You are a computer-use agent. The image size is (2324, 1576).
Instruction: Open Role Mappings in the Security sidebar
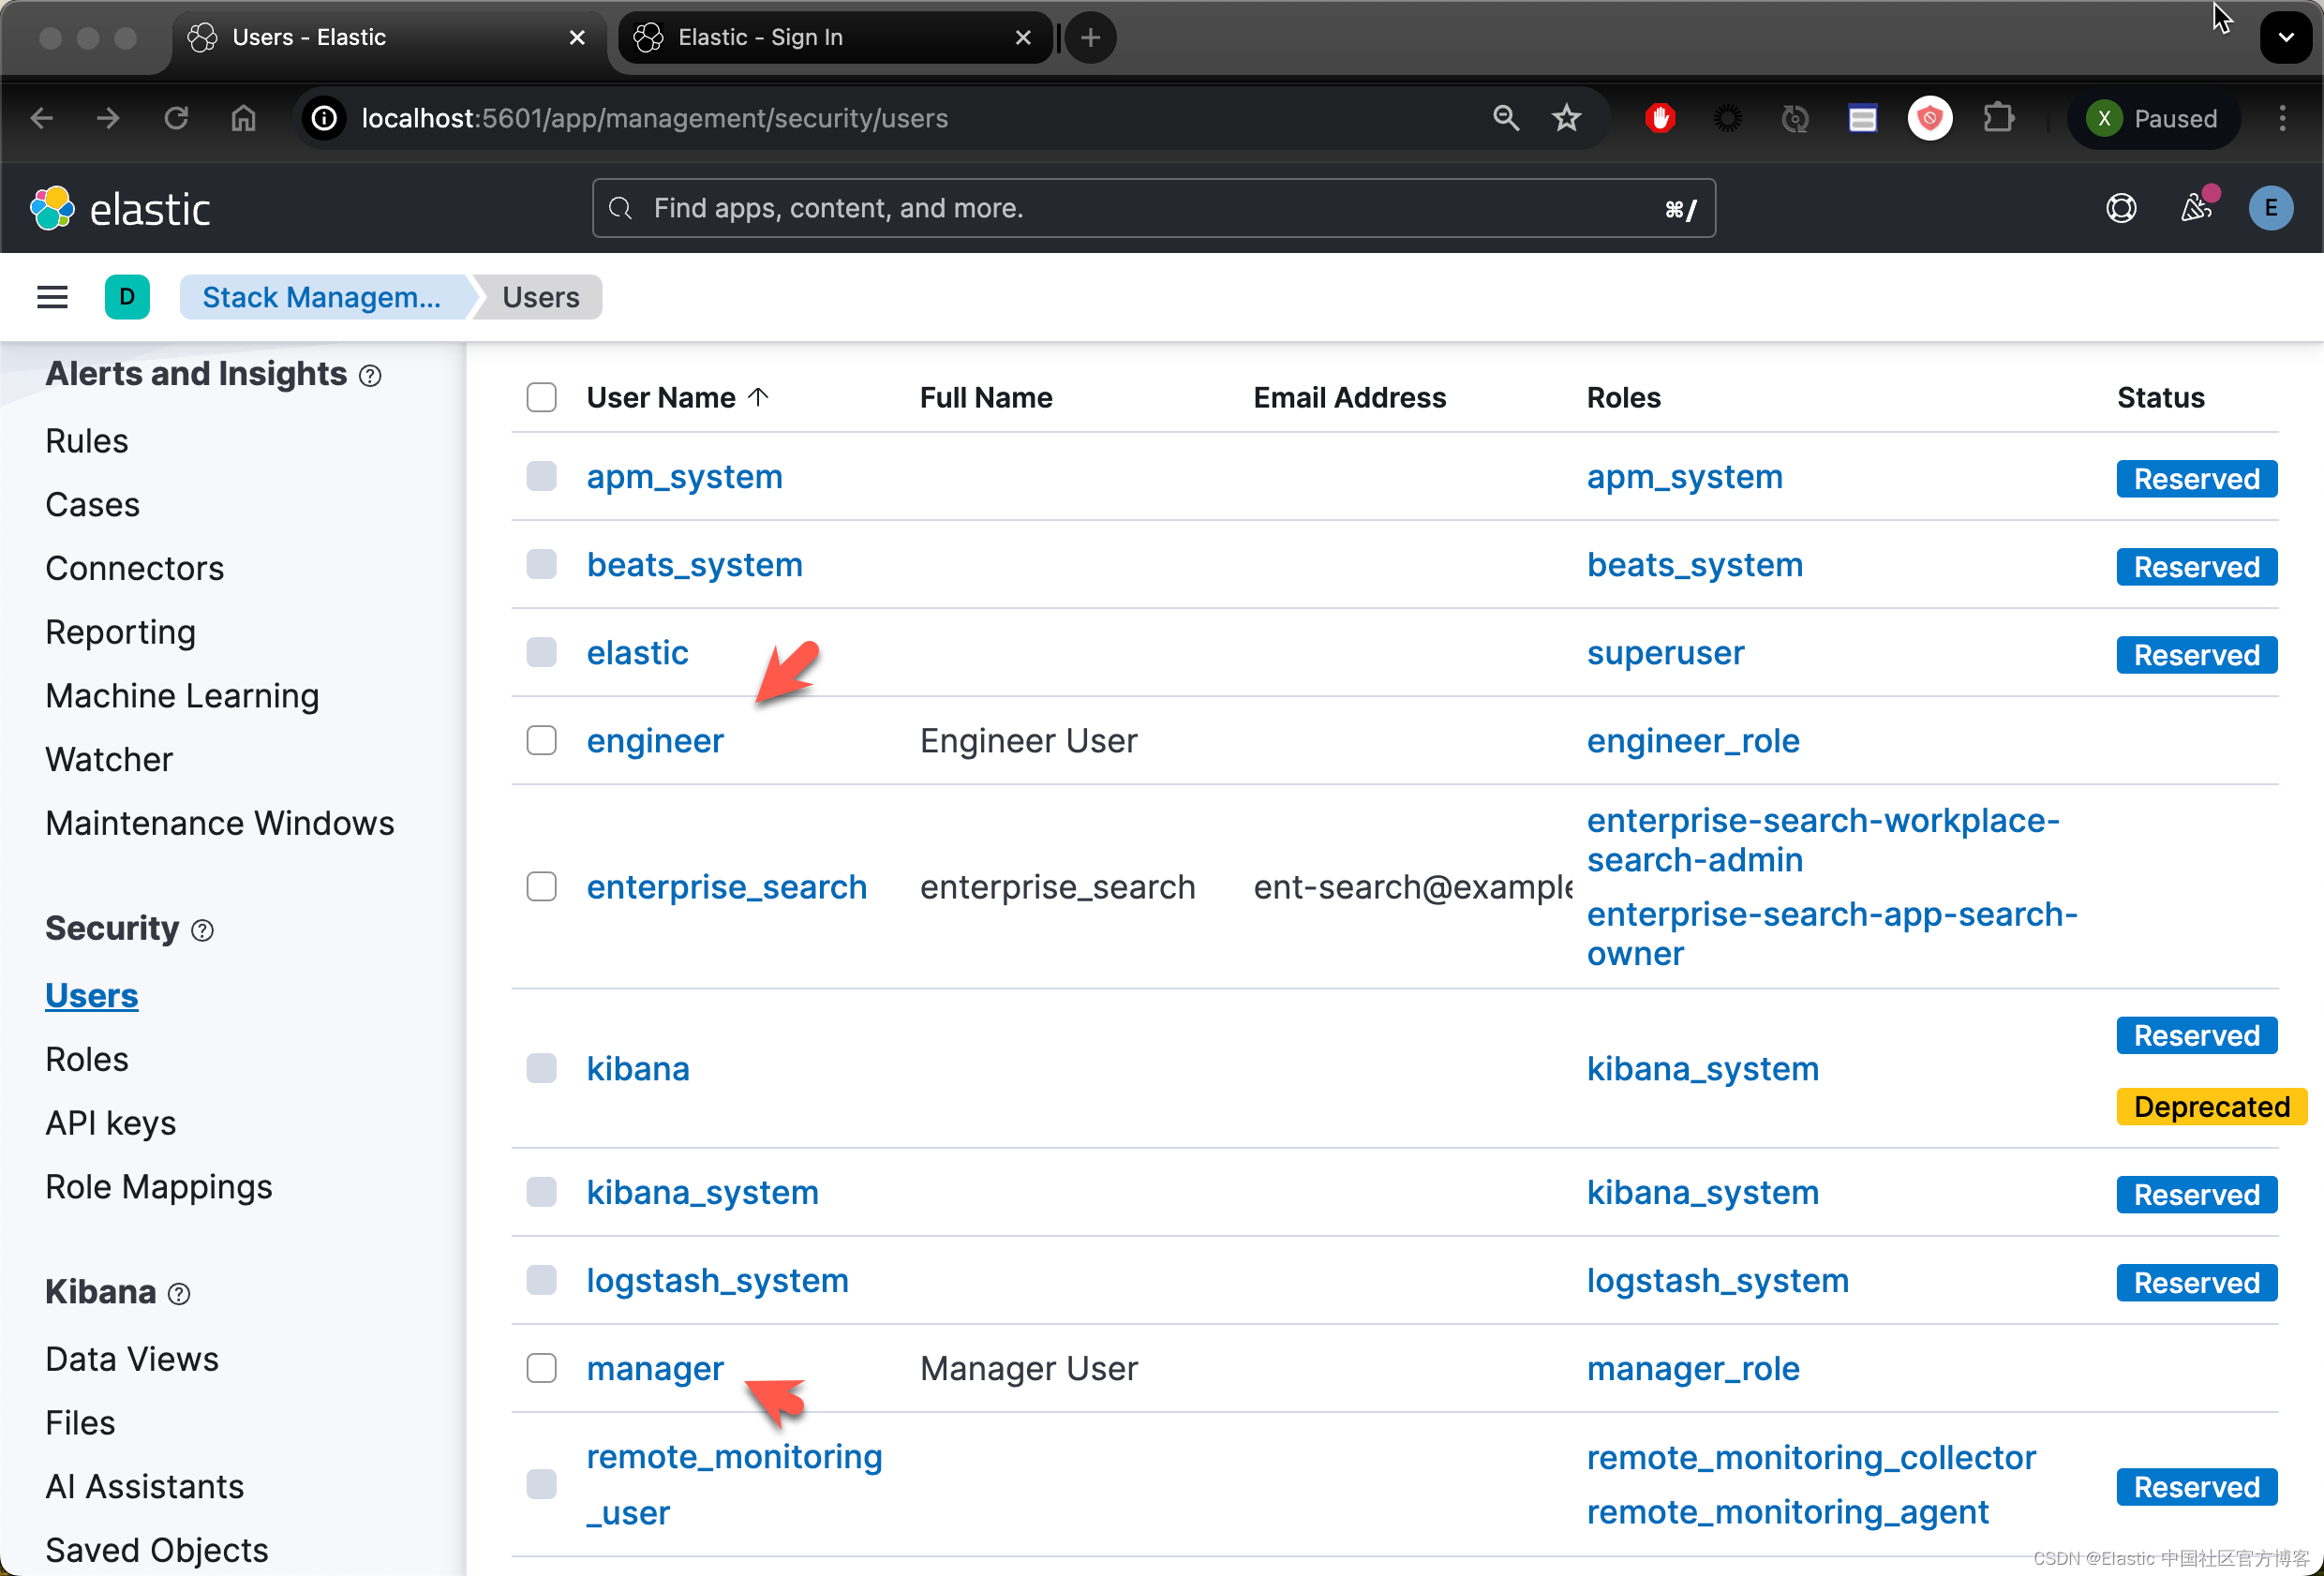(x=158, y=1186)
